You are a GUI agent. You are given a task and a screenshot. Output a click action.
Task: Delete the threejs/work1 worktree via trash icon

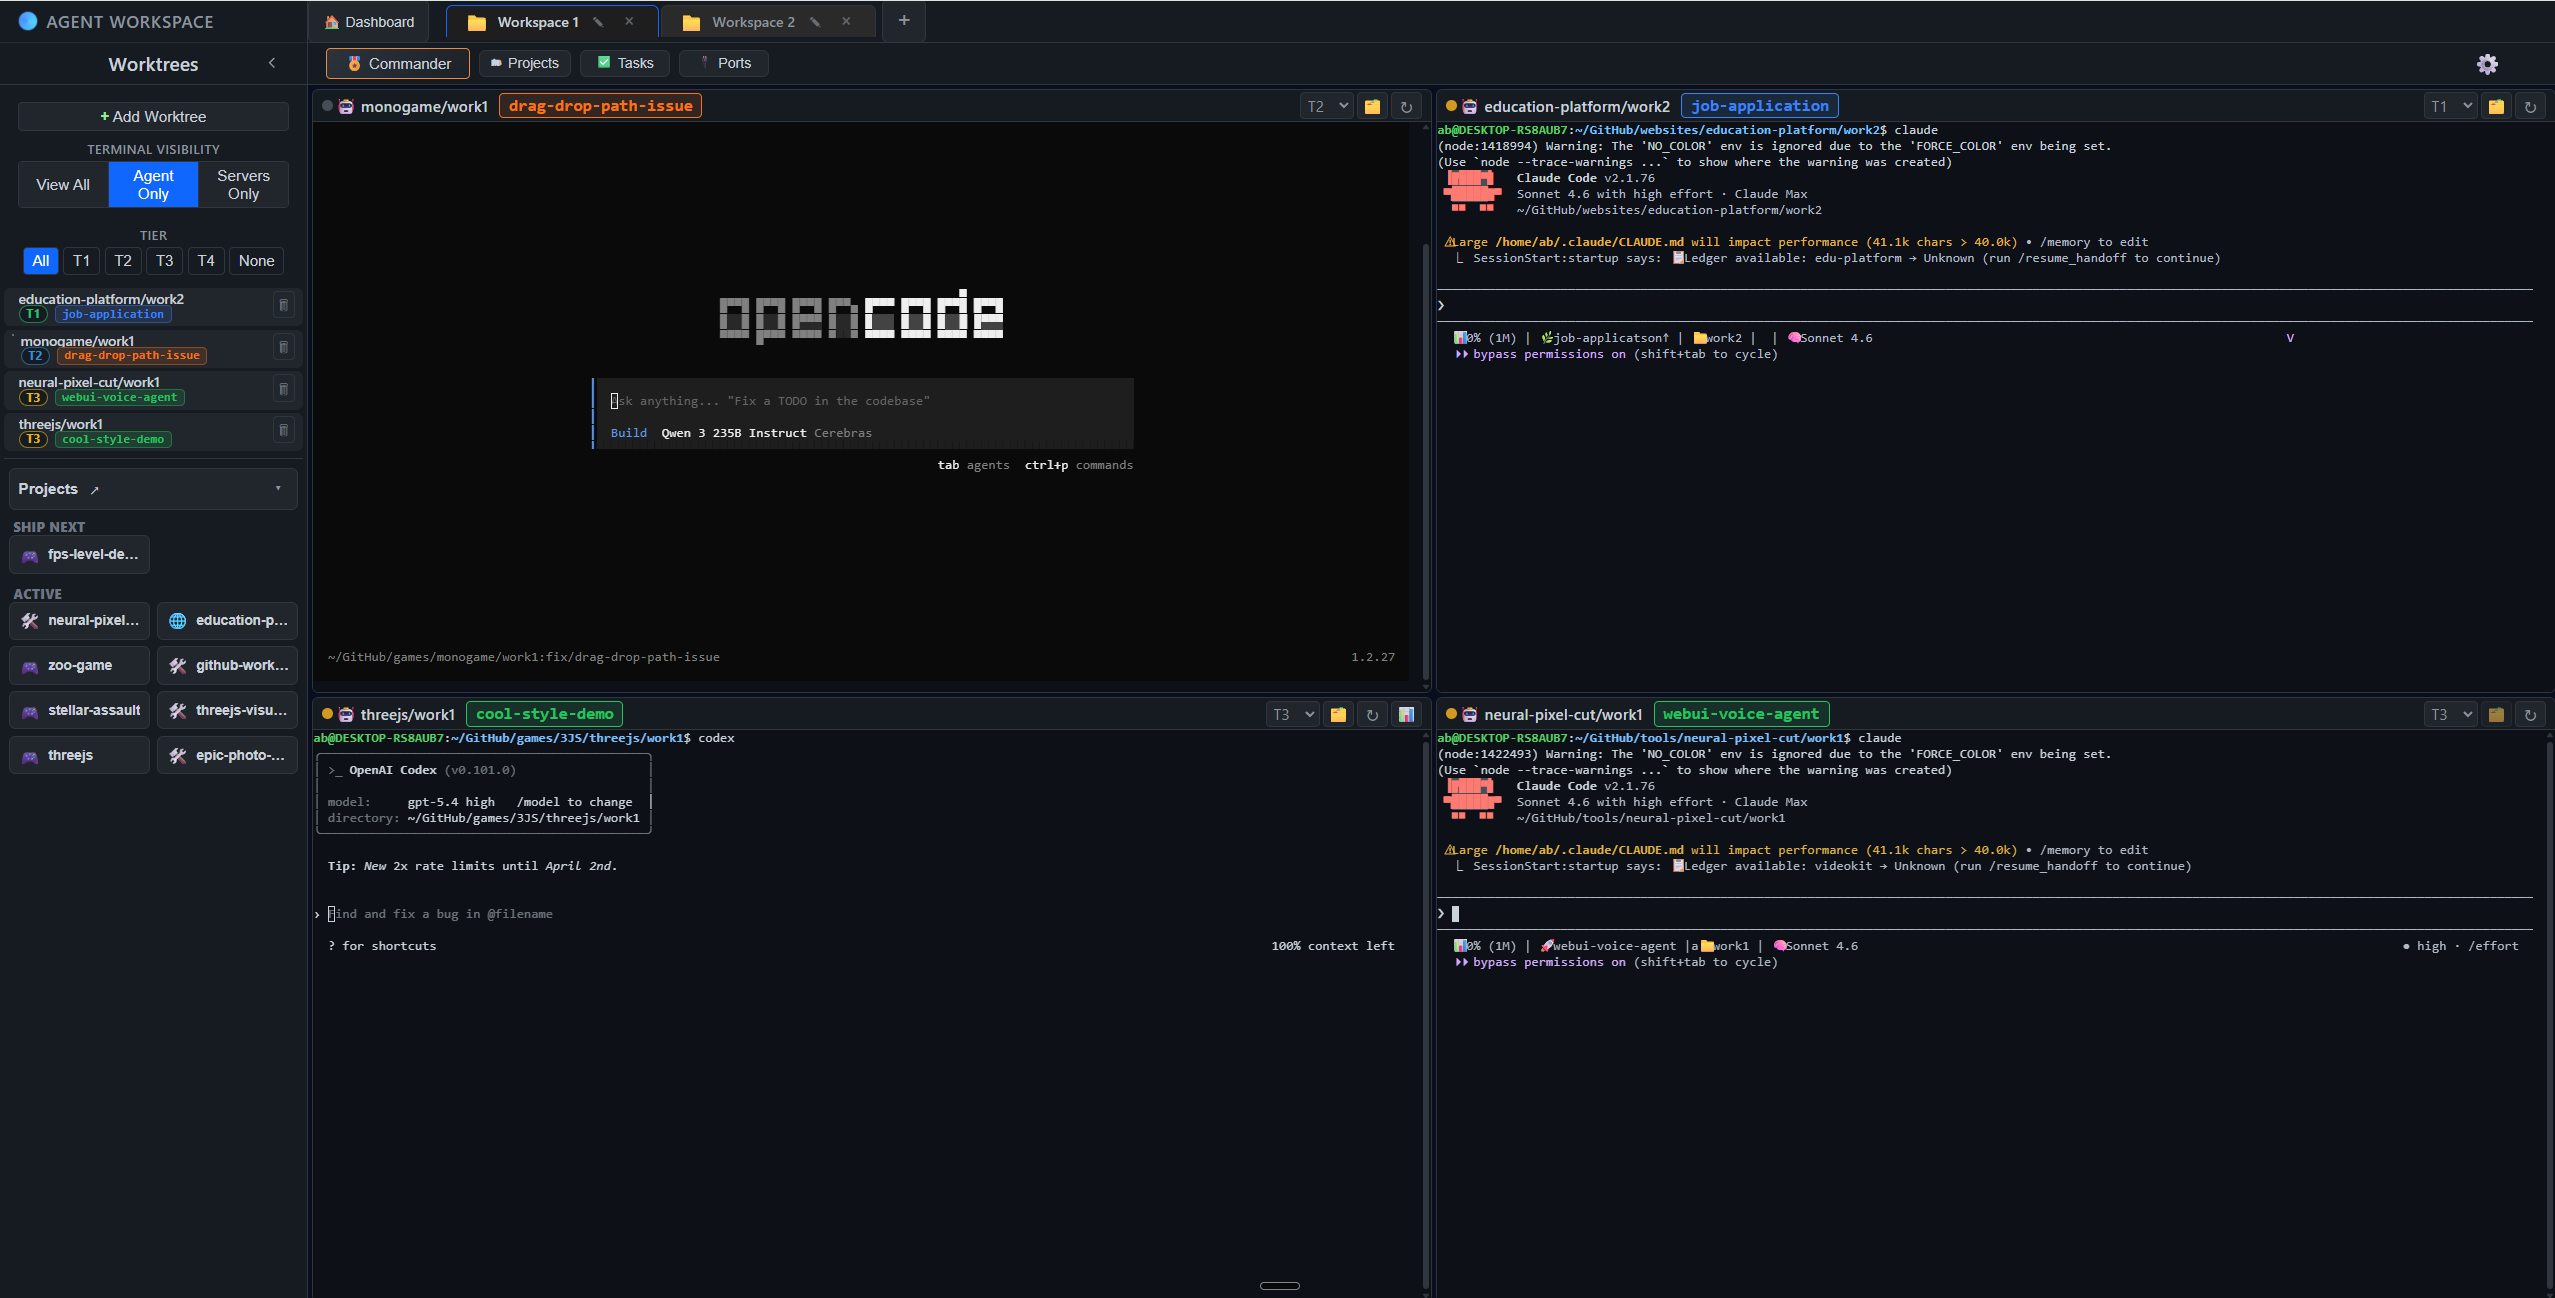[284, 430]
